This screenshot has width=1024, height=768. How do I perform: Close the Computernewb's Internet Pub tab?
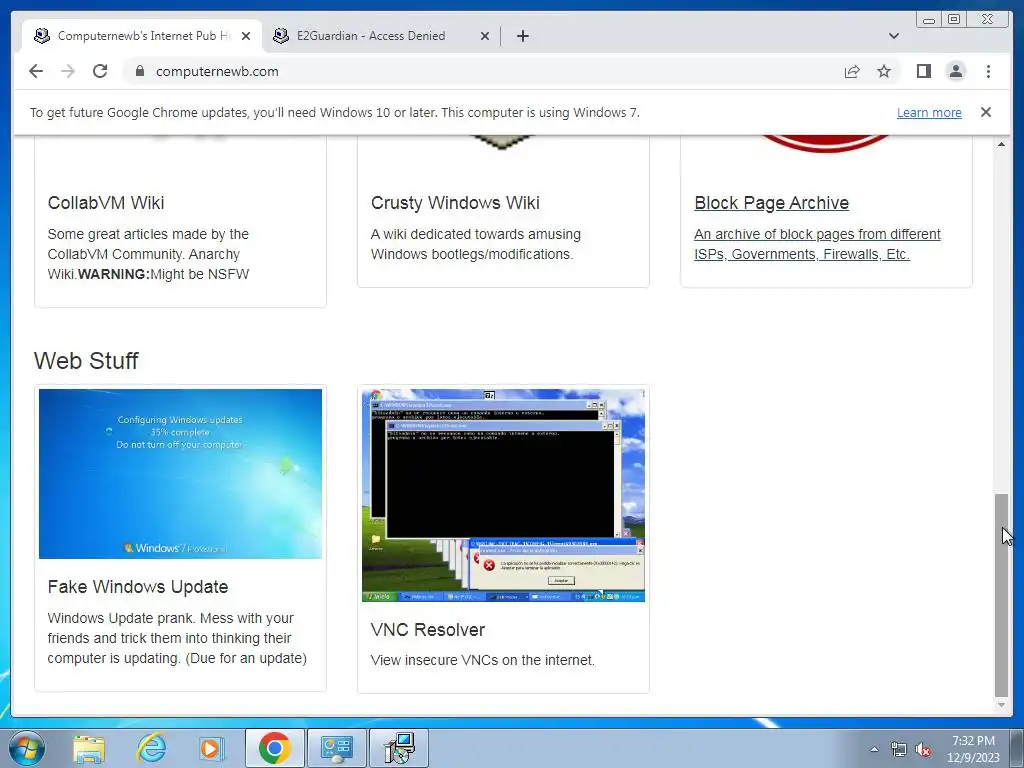(246, 36)
